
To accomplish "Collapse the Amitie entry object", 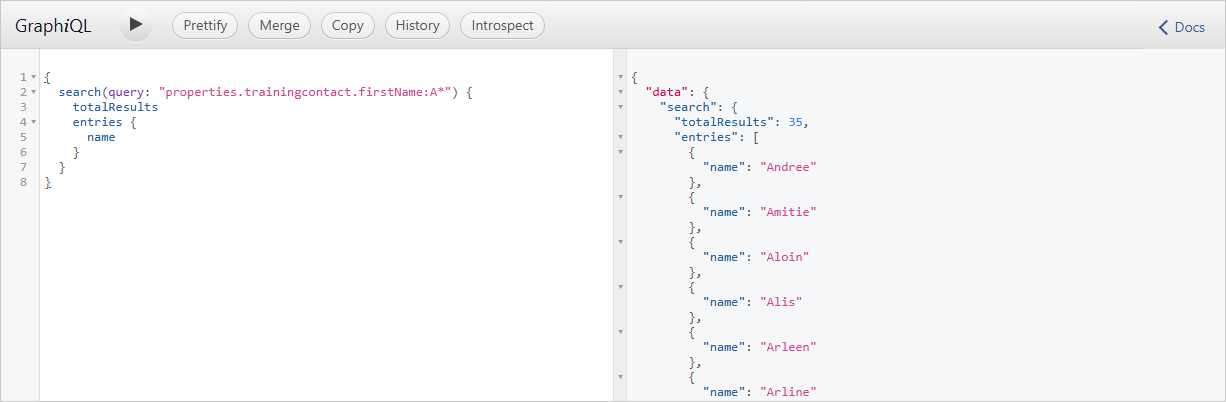I will [620, 197].
